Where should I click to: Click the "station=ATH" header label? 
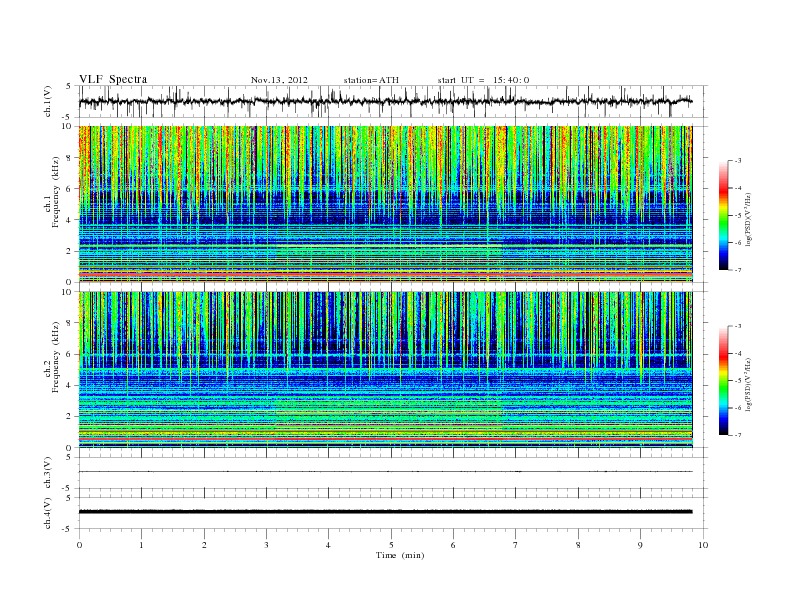coord(371,80)
